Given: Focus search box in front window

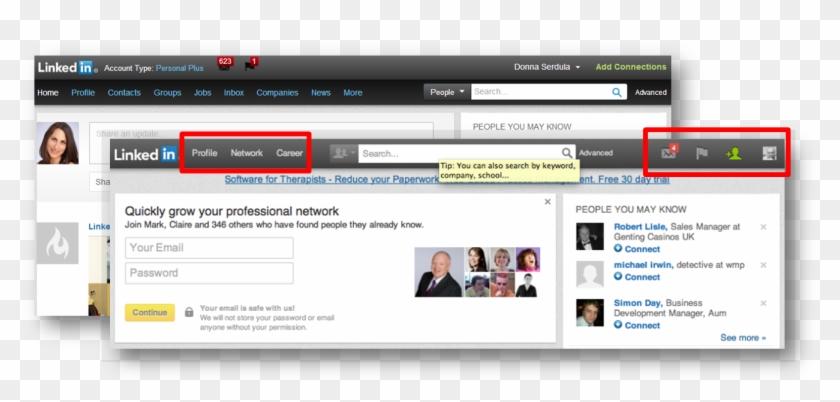Looking at the screenshot, I should [x=461, y=153].
